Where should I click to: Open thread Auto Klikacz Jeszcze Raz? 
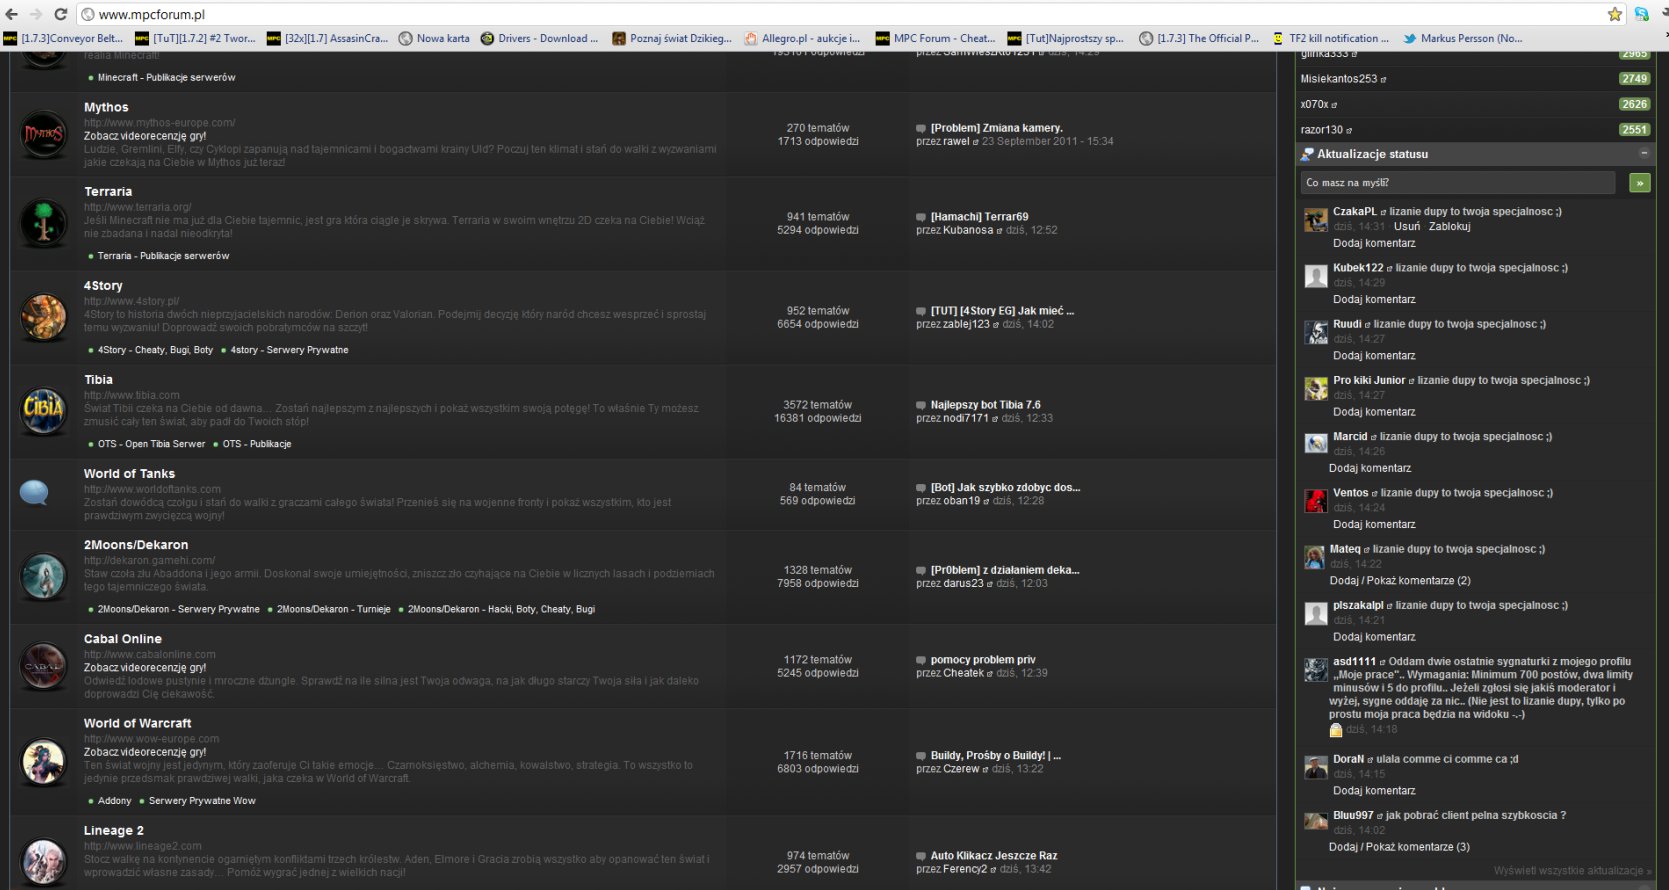pos(994,856)
